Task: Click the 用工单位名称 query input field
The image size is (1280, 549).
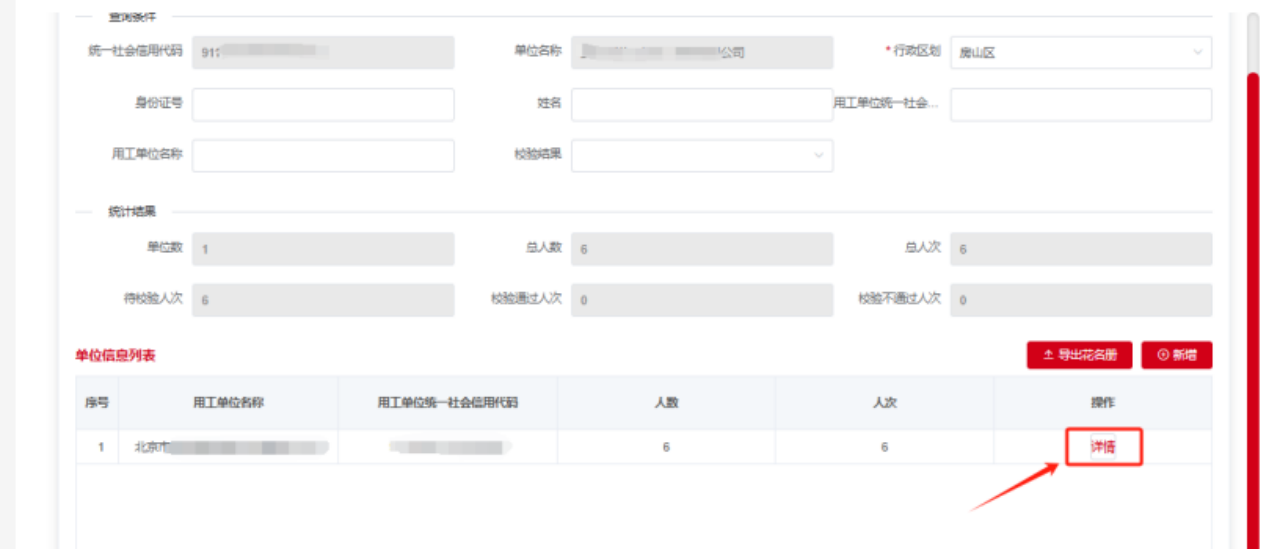Action: pyautogui.click(x=323, y=155)
